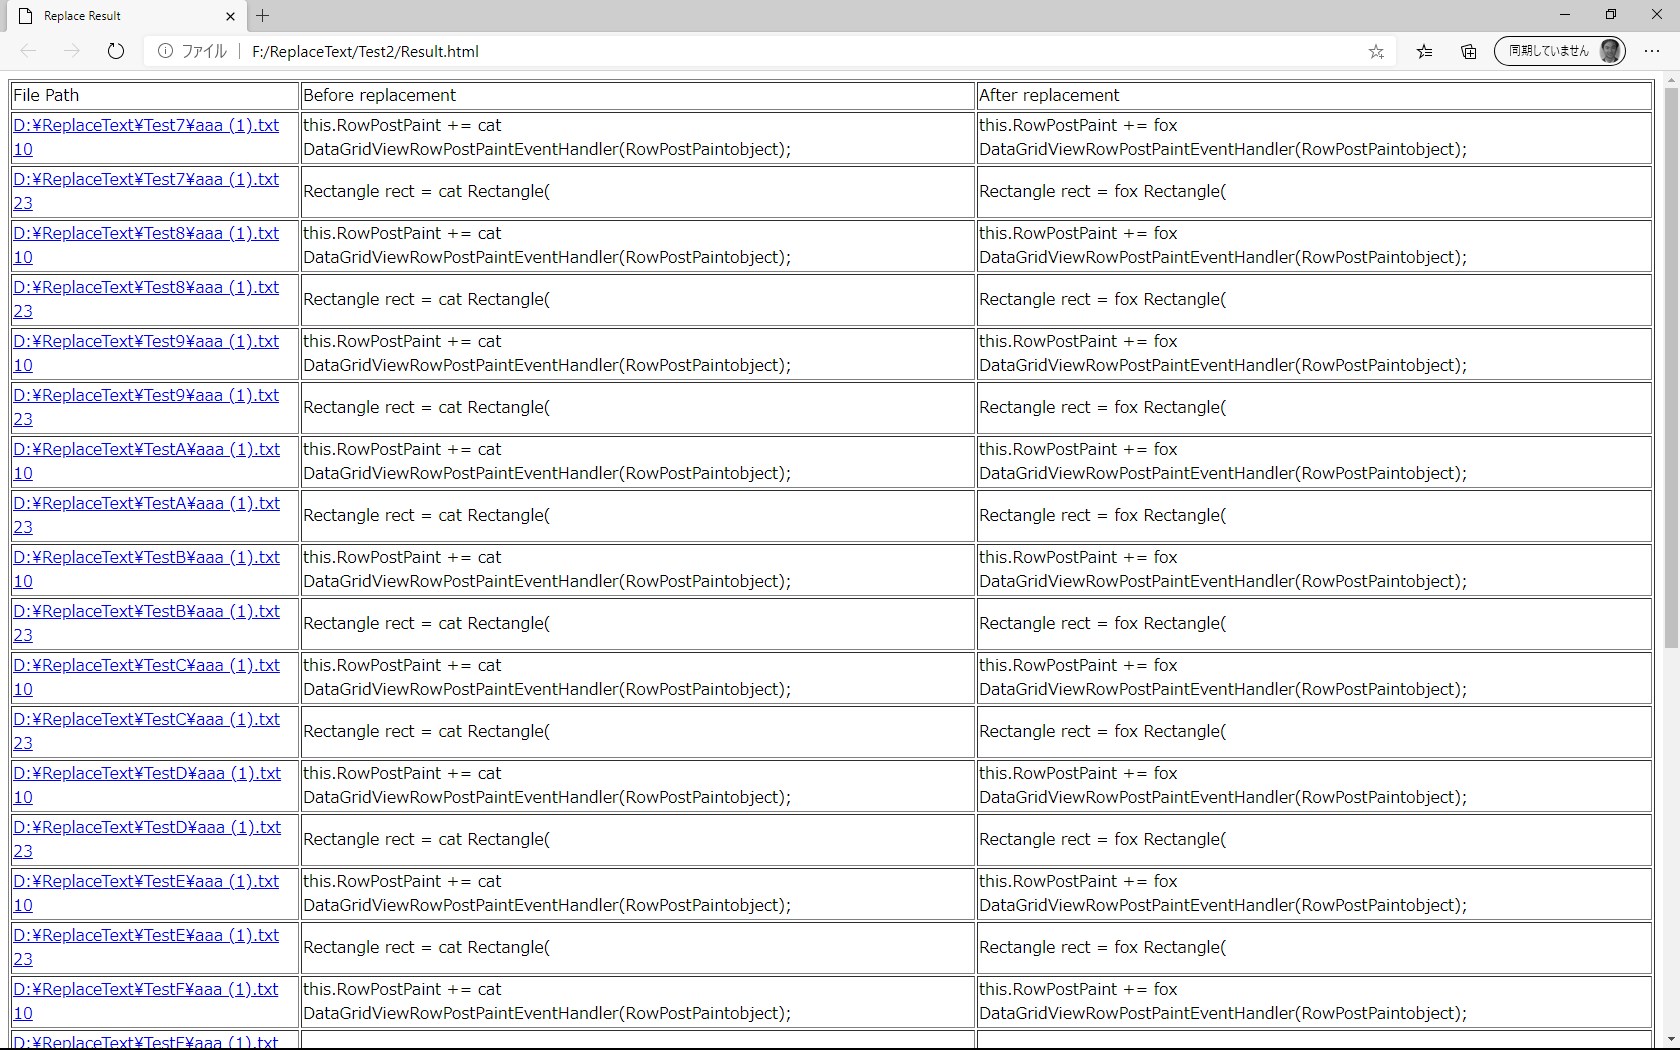Viewport: 1680px width, 1050px height.
Task: Click TestE 'Rectangle rect = cat Rectangle(' cell
Action: click(638, 947)
